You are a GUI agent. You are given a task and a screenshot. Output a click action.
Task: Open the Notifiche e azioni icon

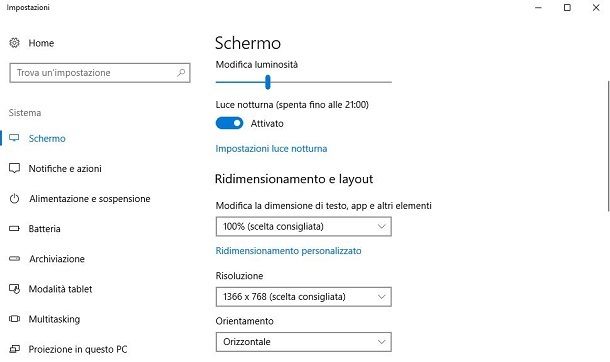coord(14,168)
